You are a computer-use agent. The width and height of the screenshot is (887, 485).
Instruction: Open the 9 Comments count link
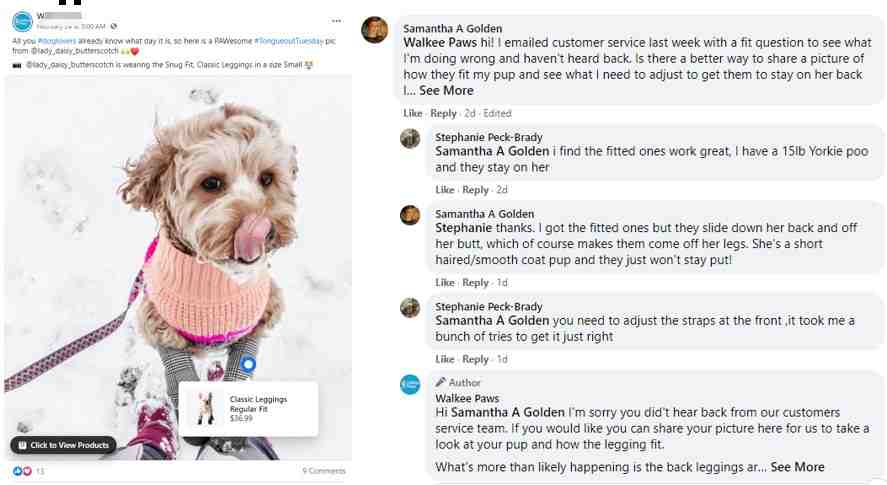click(x=324, y=471)
